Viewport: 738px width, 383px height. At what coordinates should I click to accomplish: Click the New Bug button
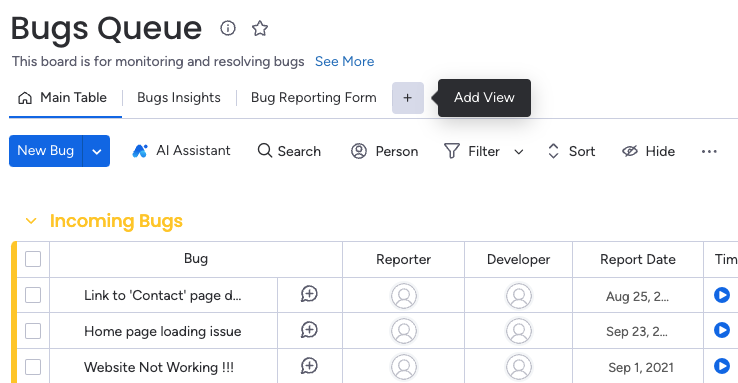pos(46,151)
